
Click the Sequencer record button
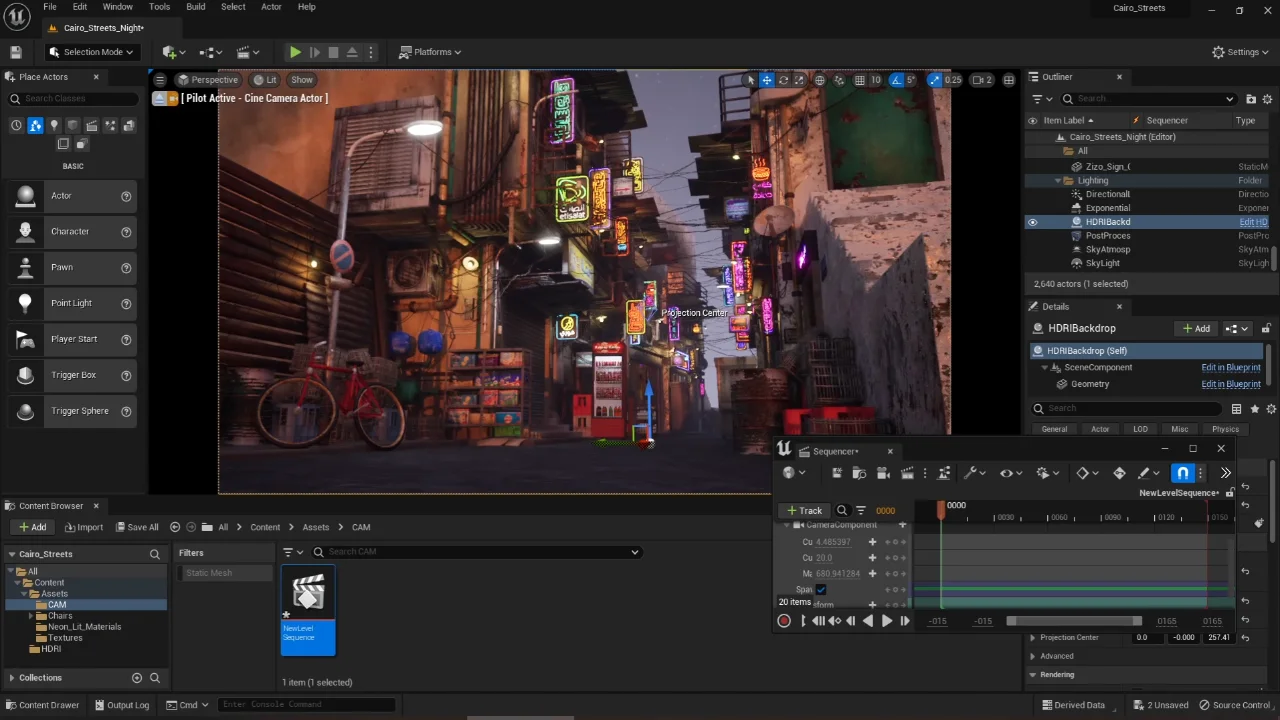[x=784, y=621]
